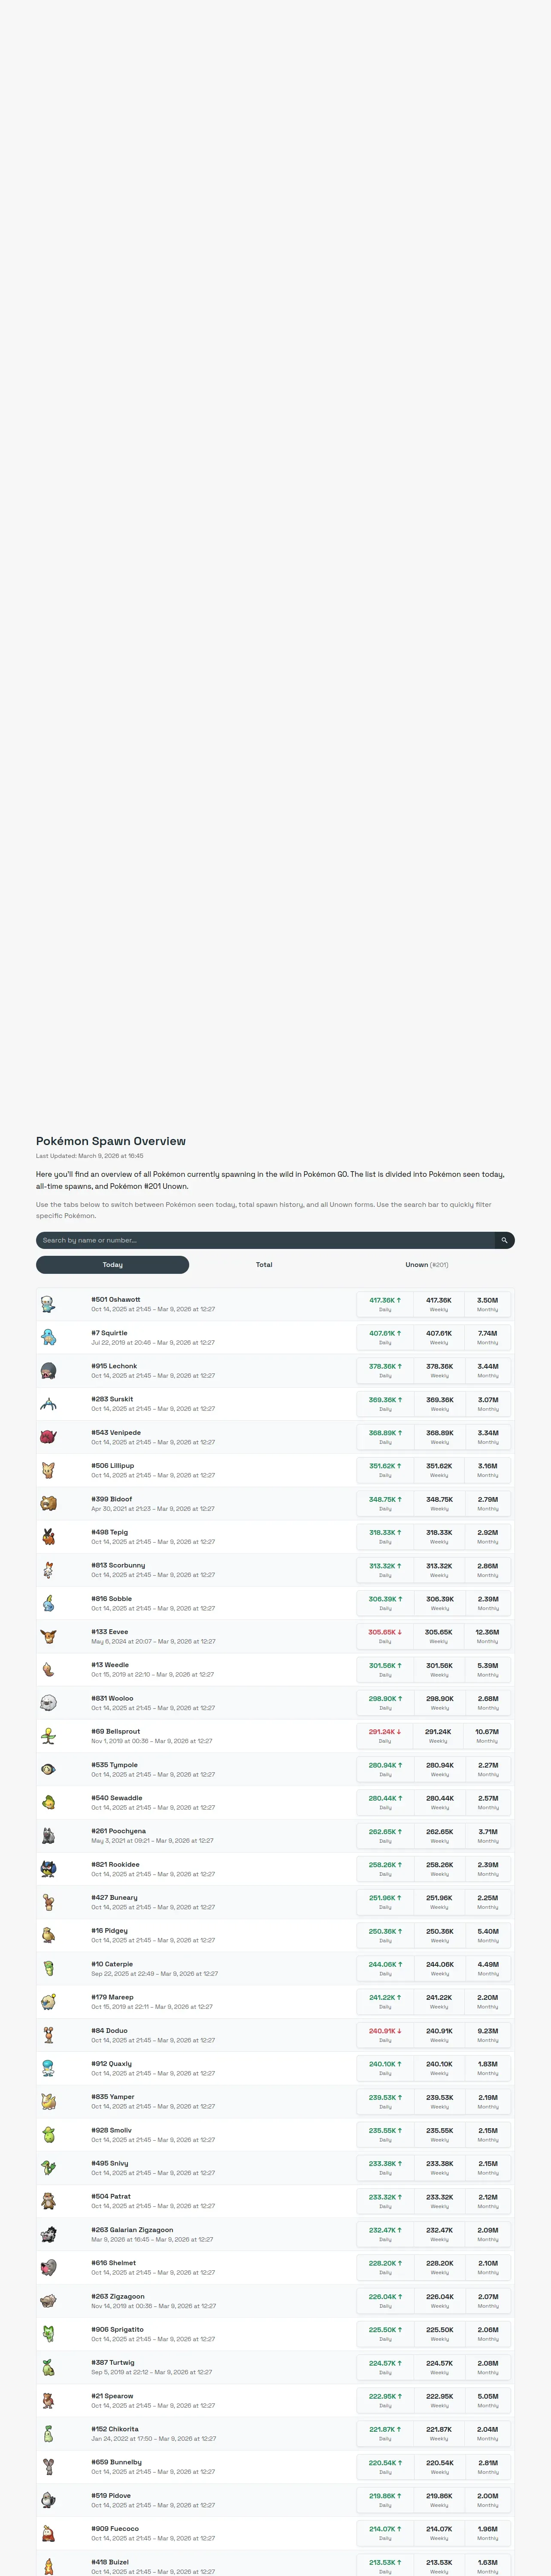This screenshot has width=551, height=2576.
Task: Click the Eevee sprite icon
Action: (x=48, y=1636)
